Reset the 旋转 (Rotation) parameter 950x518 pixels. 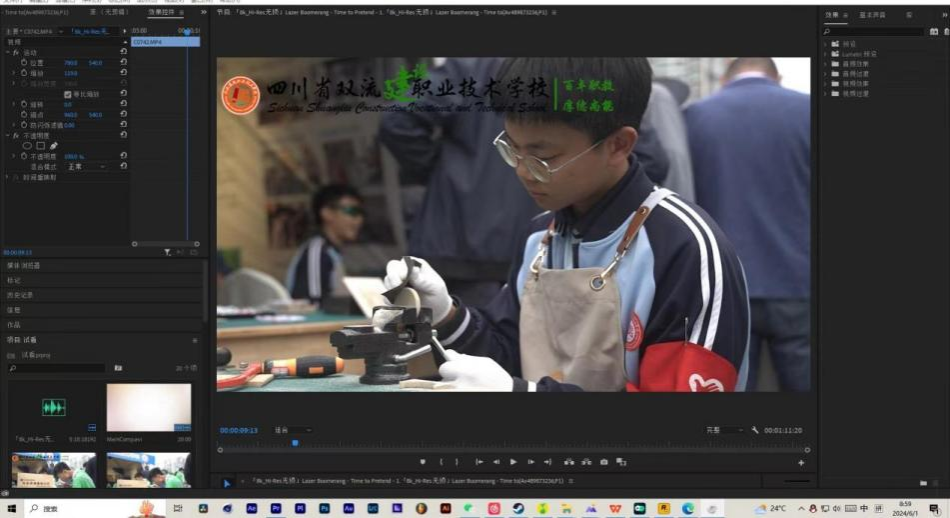tap(124, 104)
